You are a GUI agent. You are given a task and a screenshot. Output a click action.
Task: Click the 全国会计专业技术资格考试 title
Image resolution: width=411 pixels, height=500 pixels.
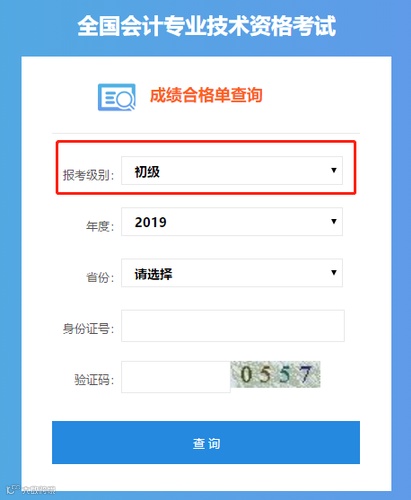pos(207,26)
